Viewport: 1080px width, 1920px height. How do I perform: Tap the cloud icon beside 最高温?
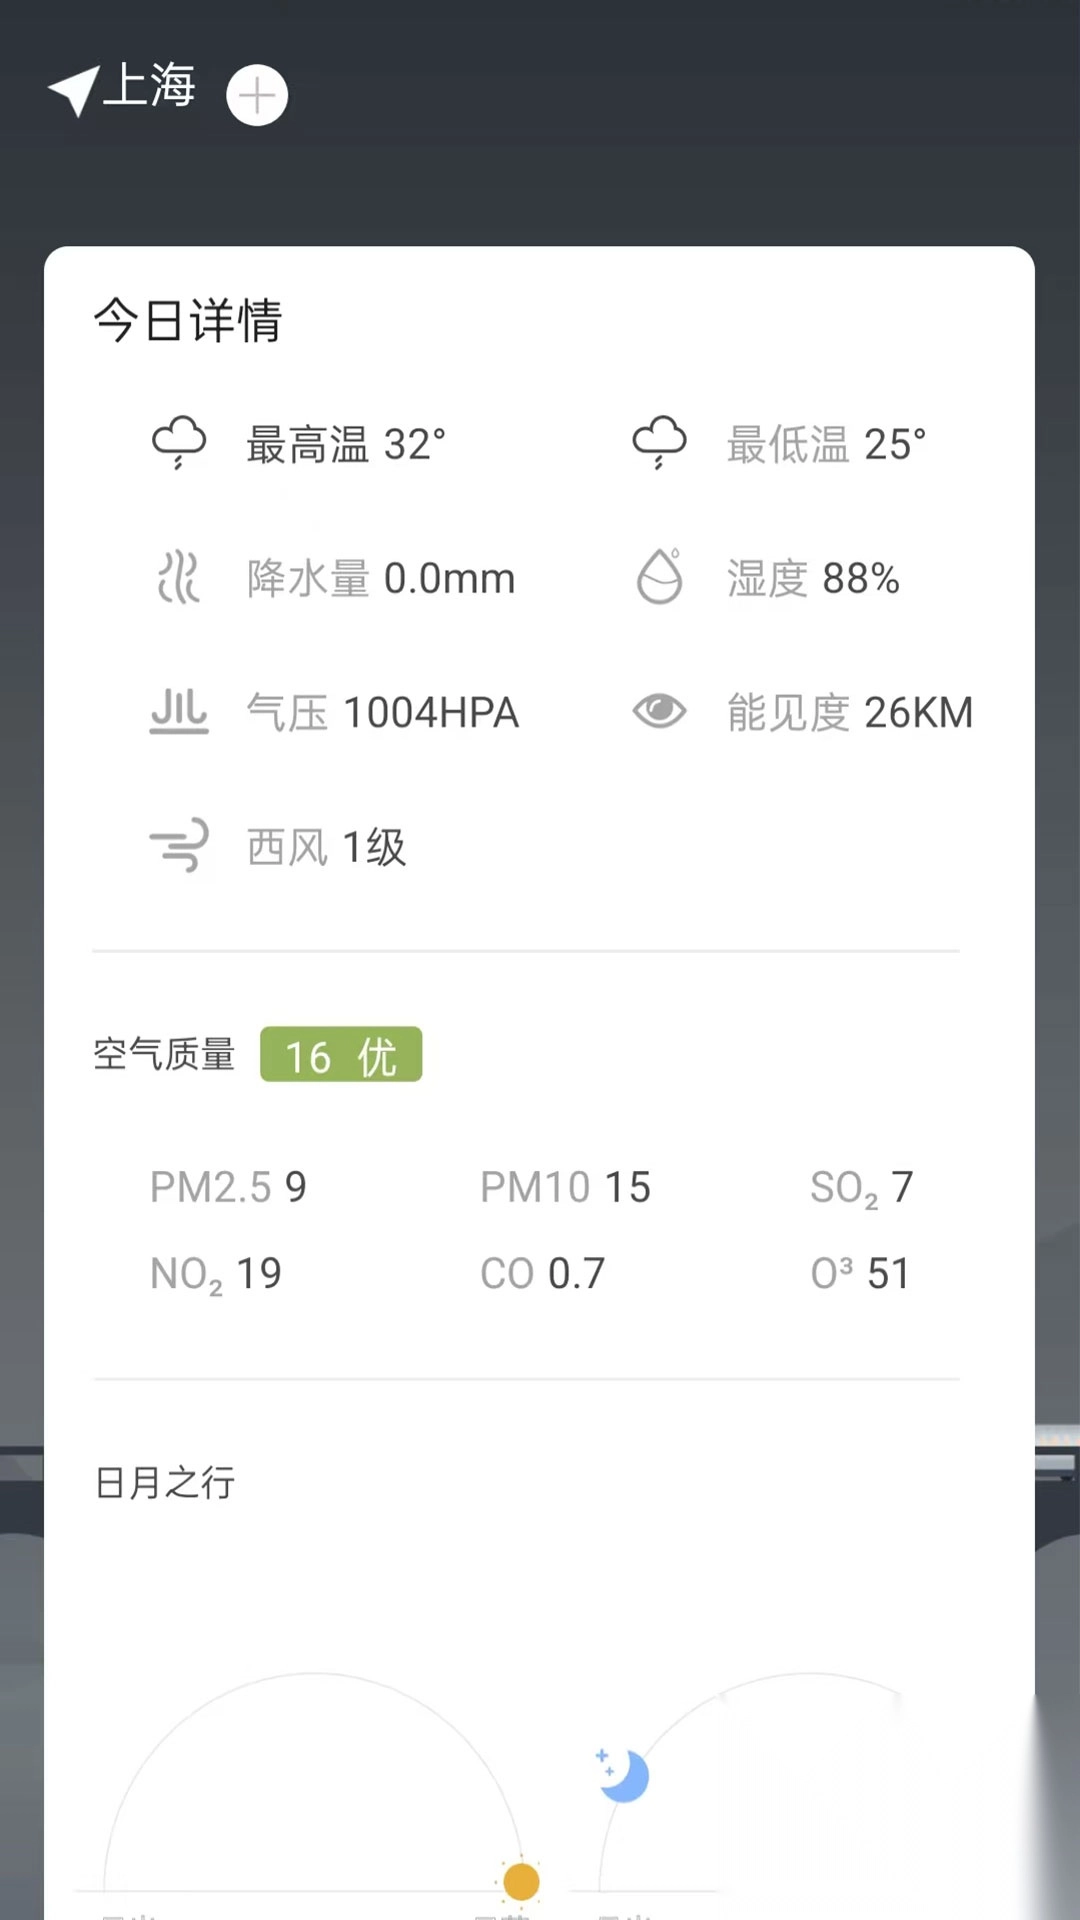(x=179, y=443)
